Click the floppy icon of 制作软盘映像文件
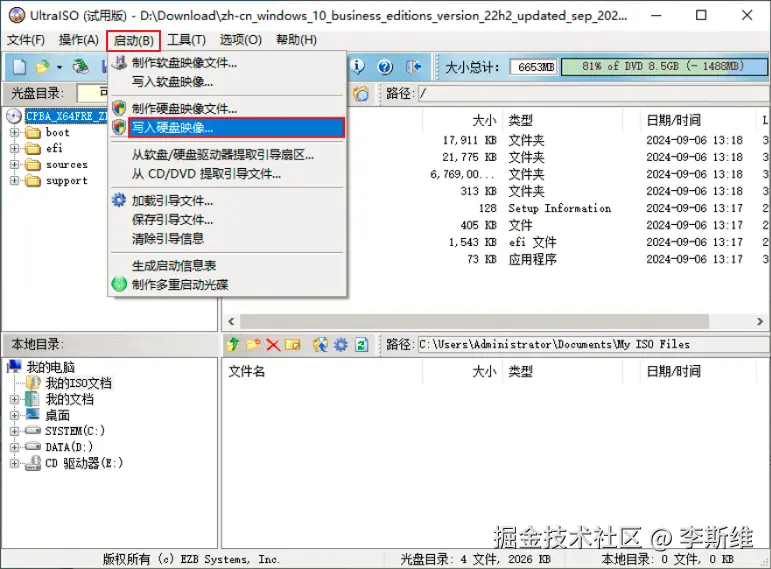 119,62
